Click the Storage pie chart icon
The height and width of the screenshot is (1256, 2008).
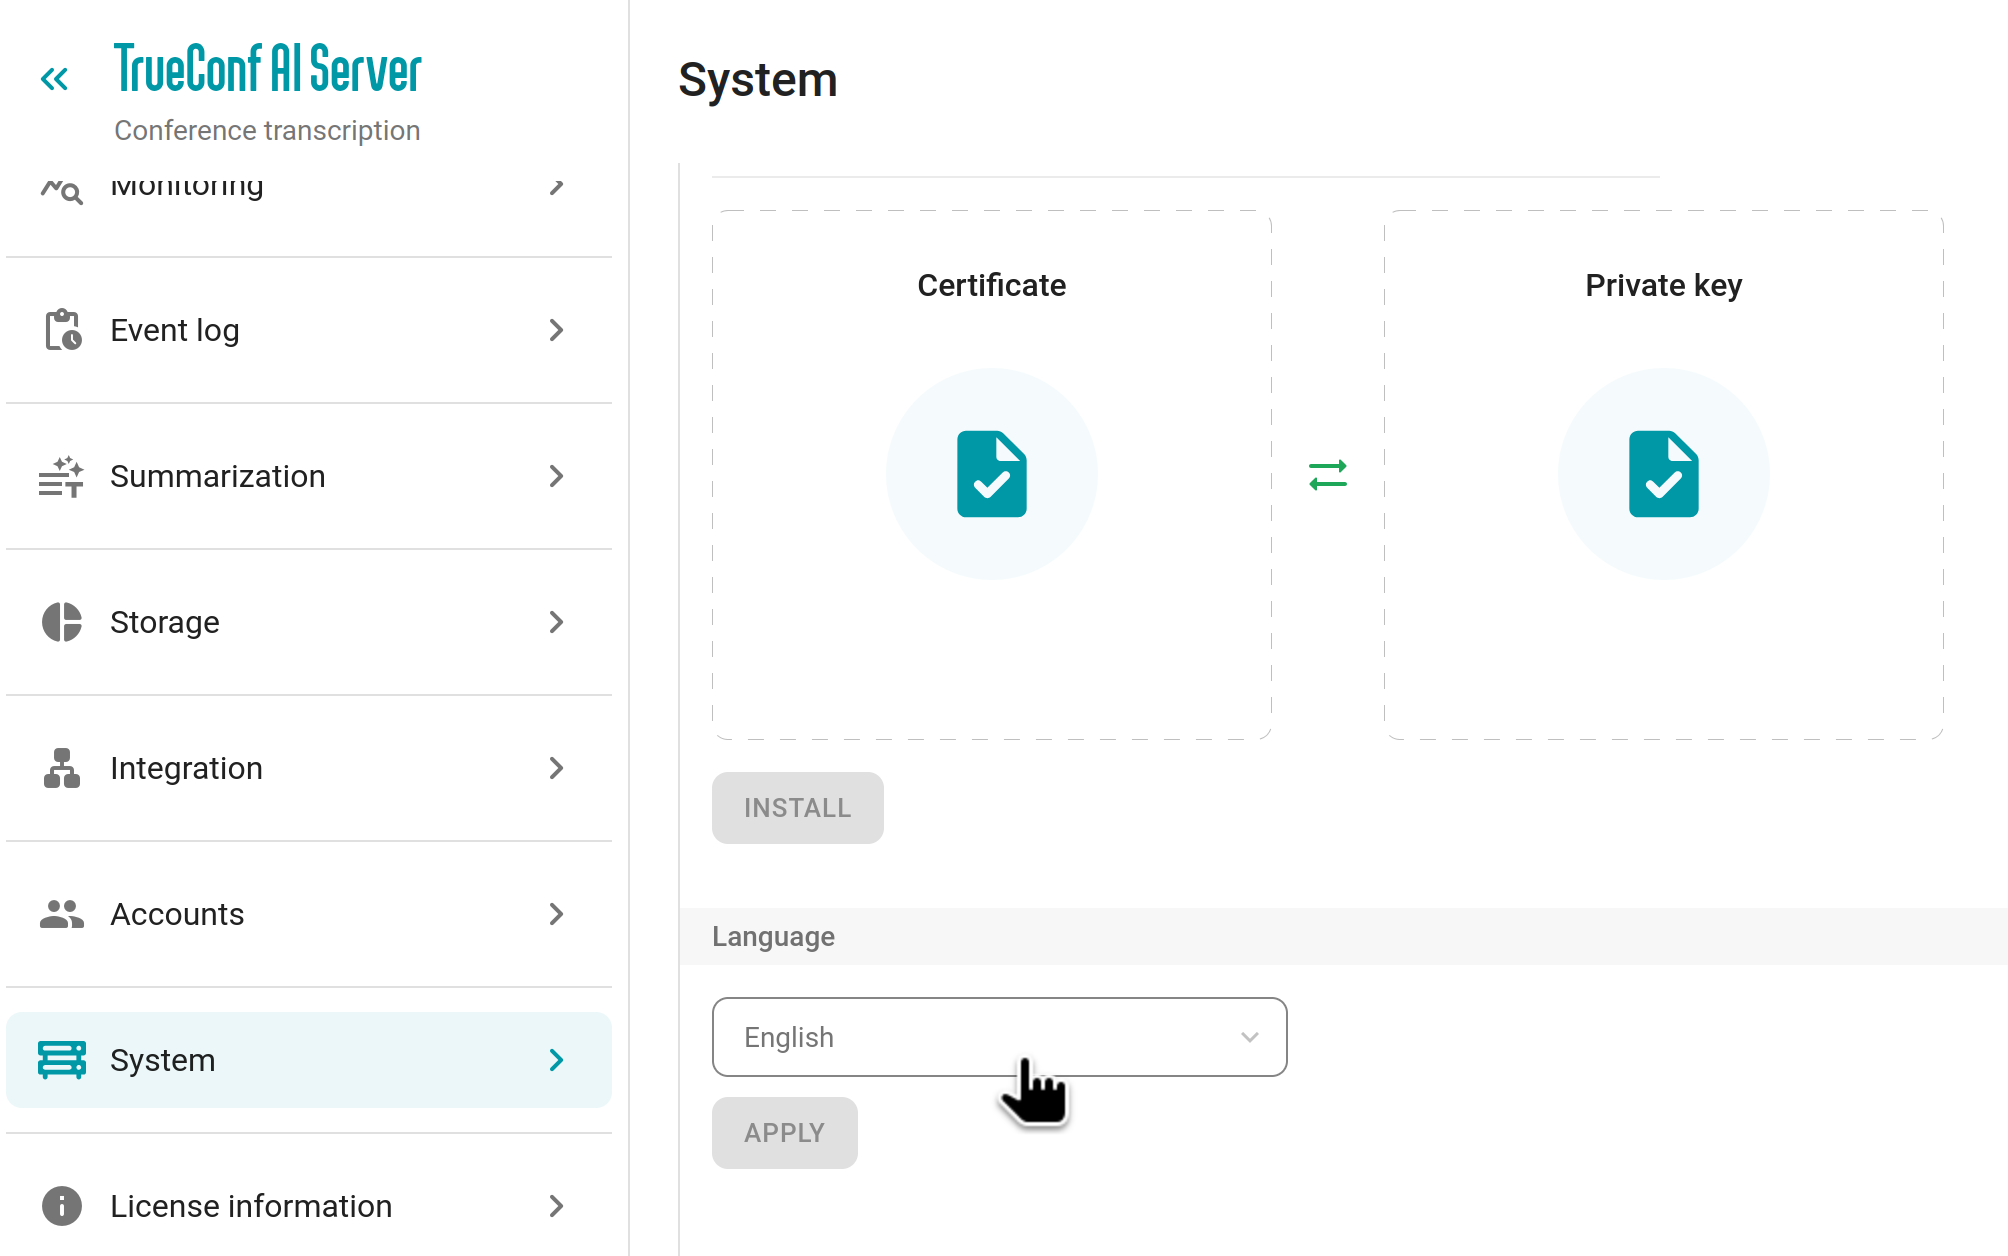[x=62, y=622]
